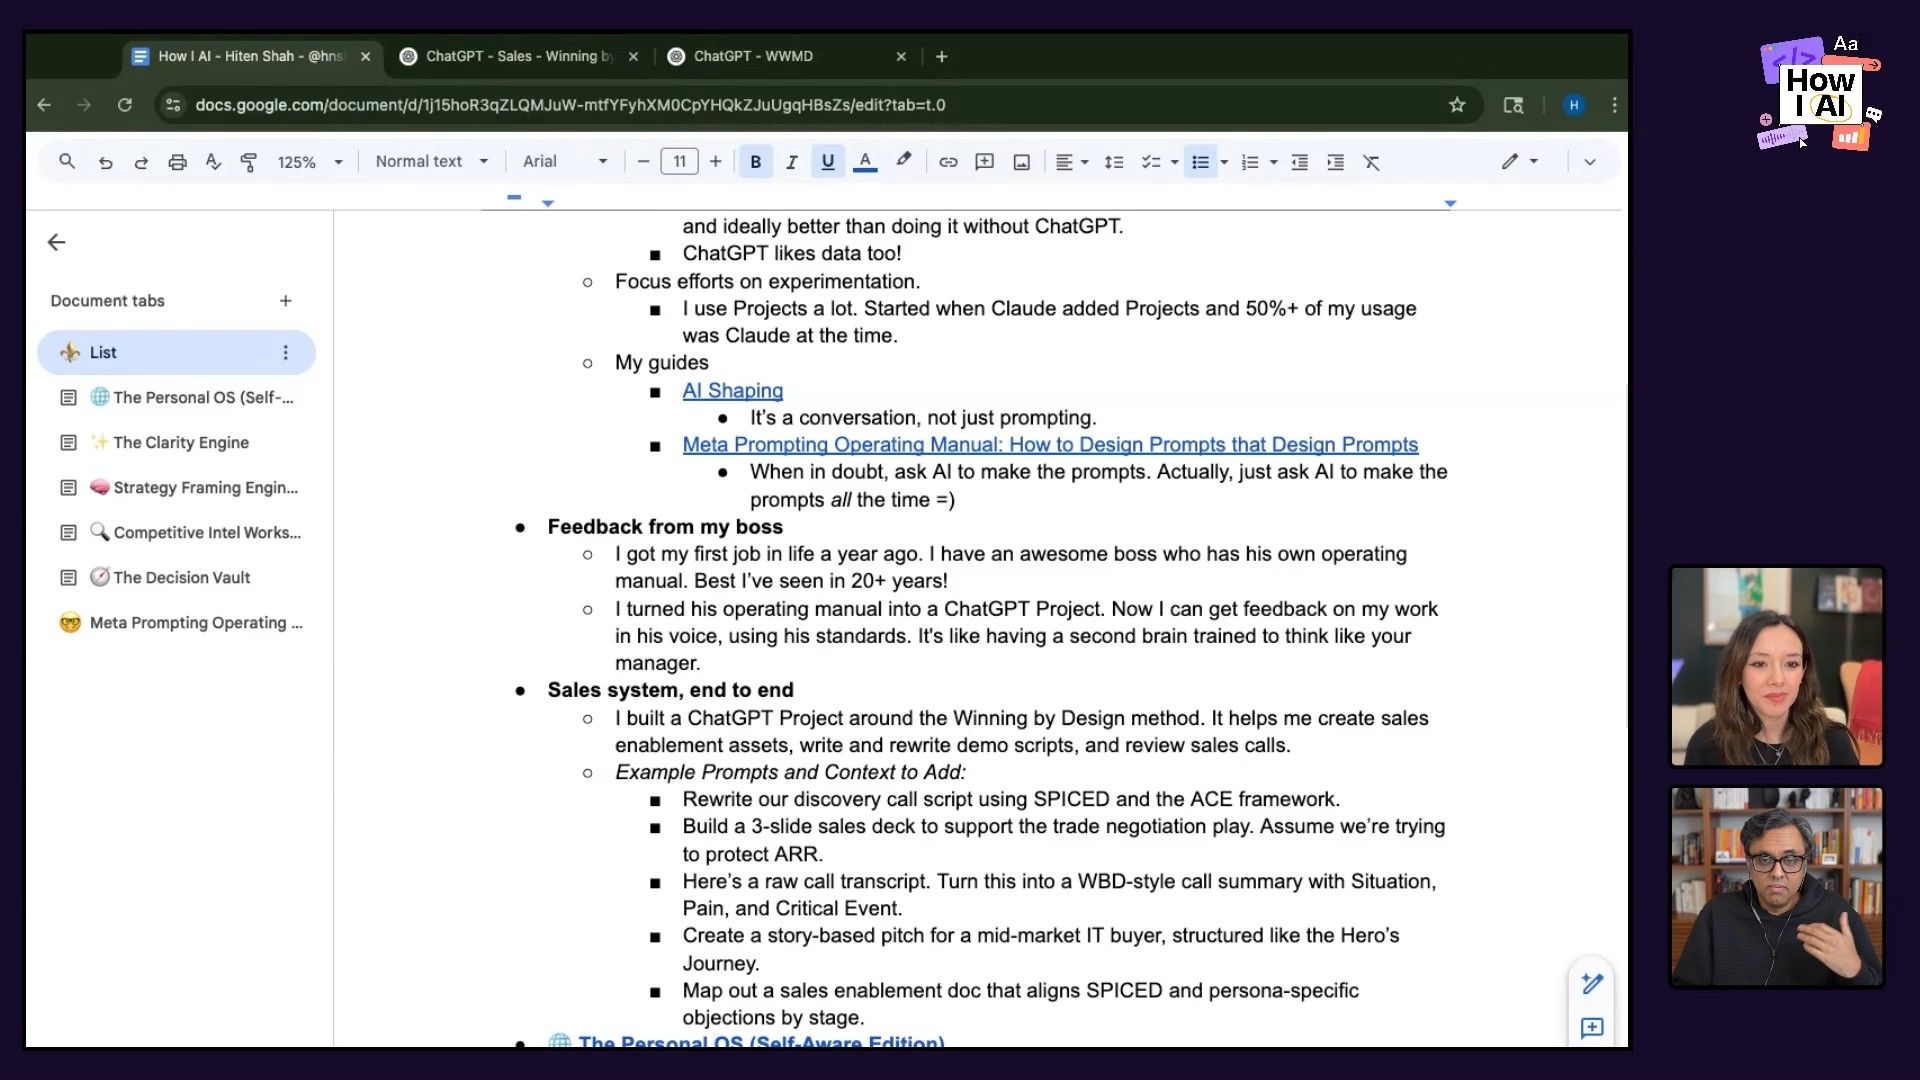Undo the last edit
Viewport: 1920px width, 1080px height.
(105, 162)
